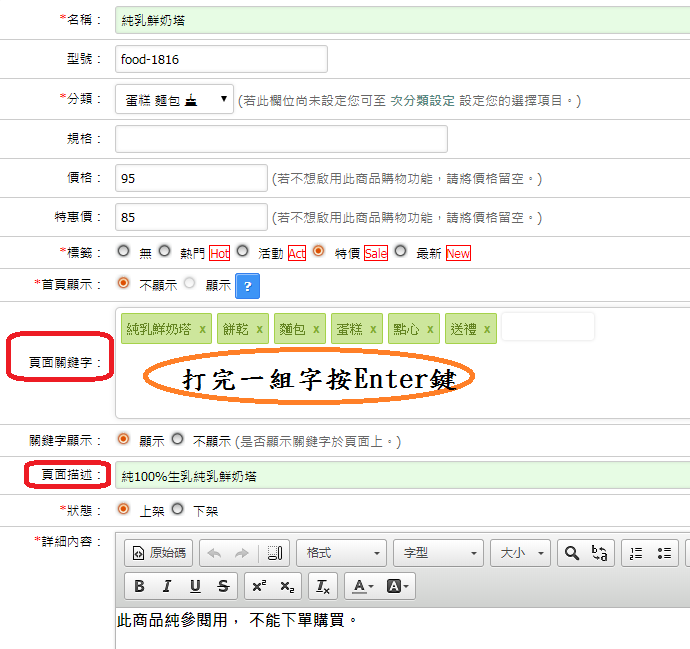Click the Bold formatting icon
Image resolution: width=690 pixels, height=649 pixels.
click(139, 586)
